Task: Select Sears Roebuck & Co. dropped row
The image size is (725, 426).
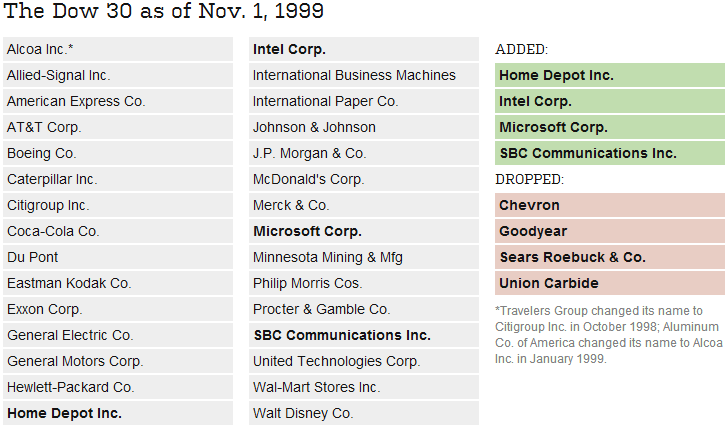Action: [x=610, y=257]
